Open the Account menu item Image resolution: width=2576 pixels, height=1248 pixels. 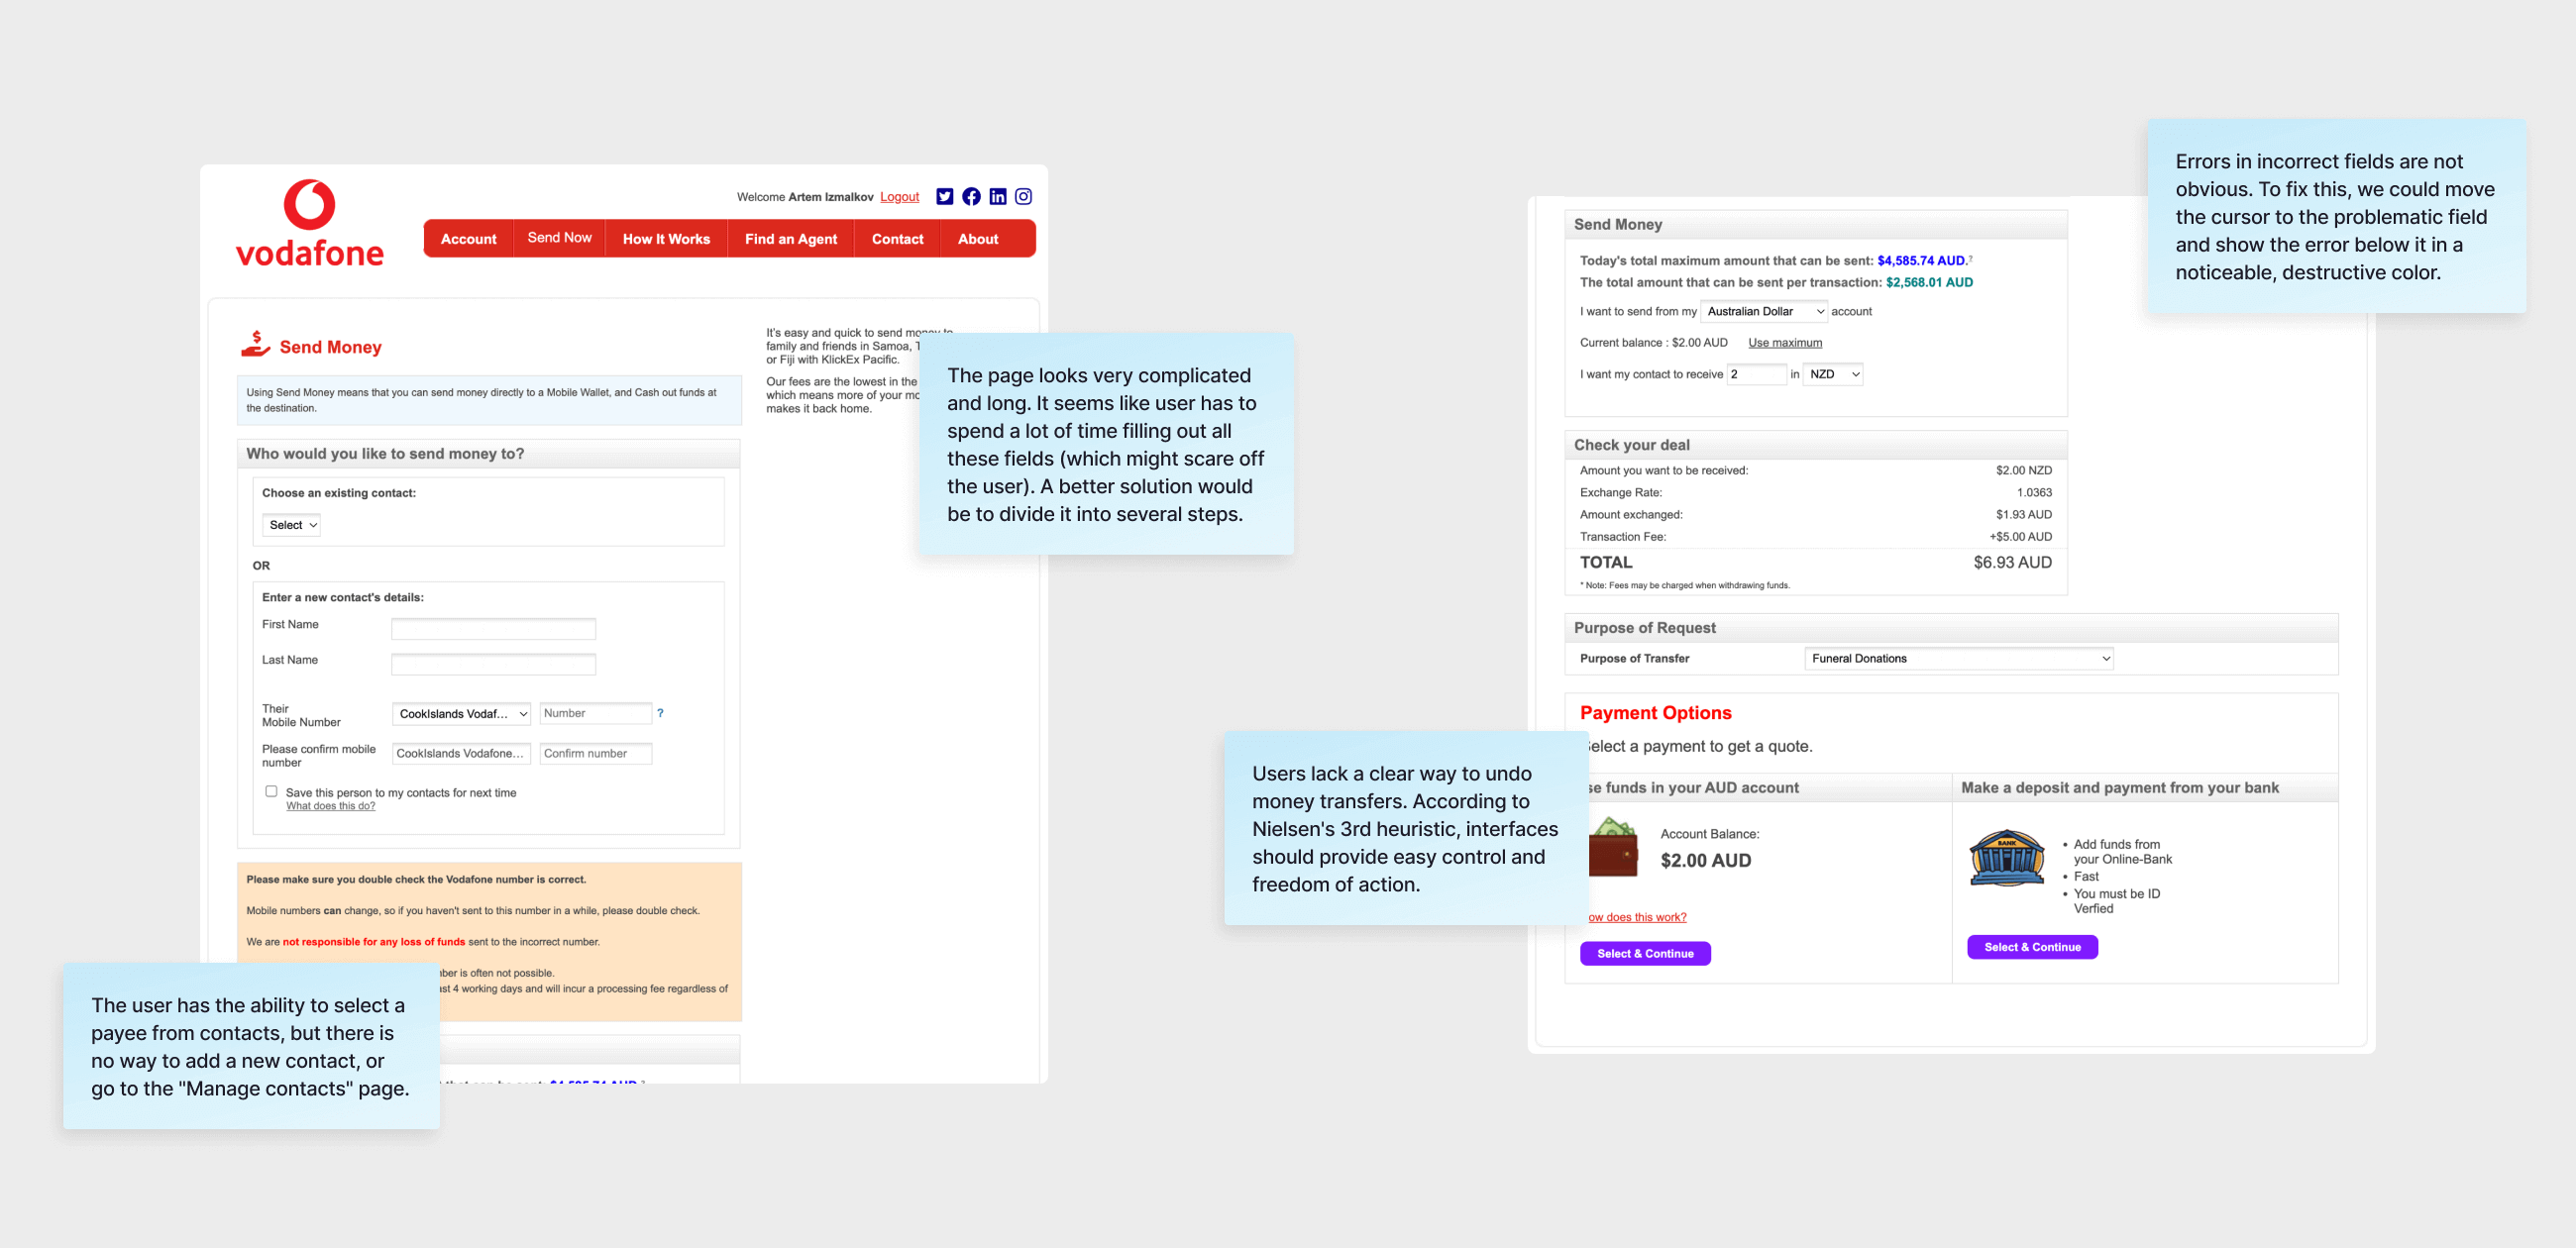[x=467, y=238]
